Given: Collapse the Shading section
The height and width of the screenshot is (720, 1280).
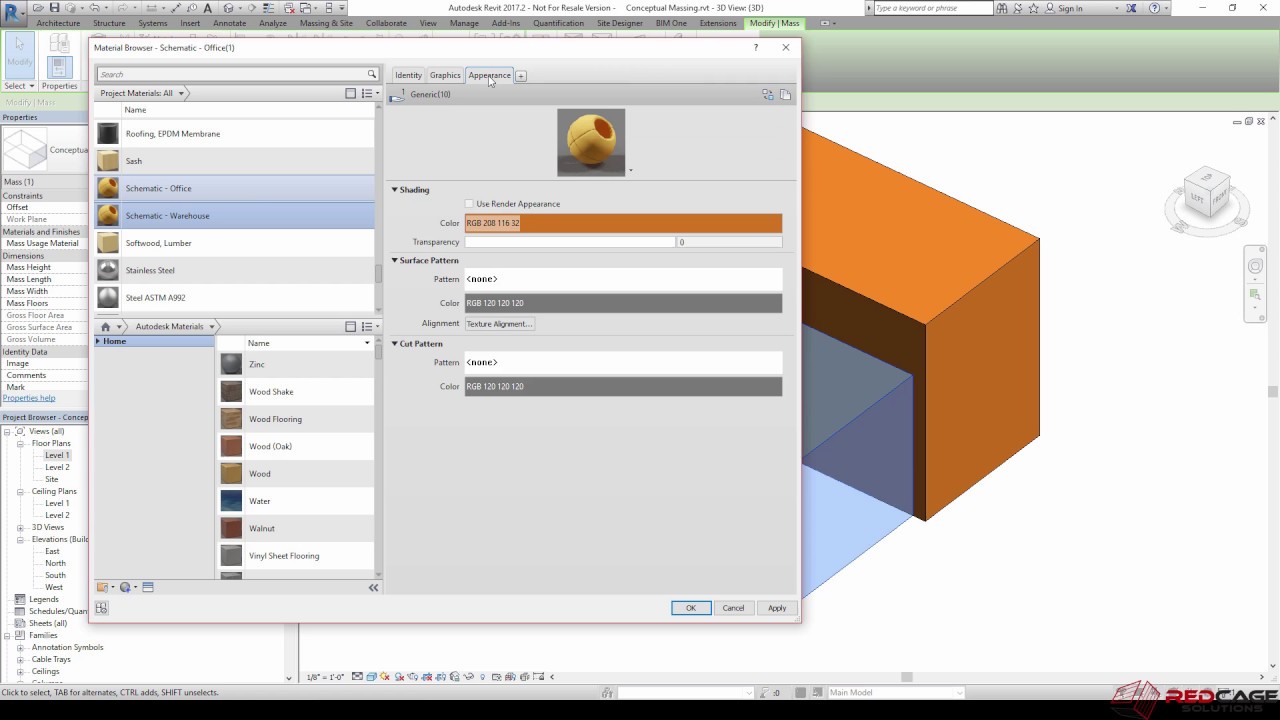Looking at the screenshot, I should point(395,190).
